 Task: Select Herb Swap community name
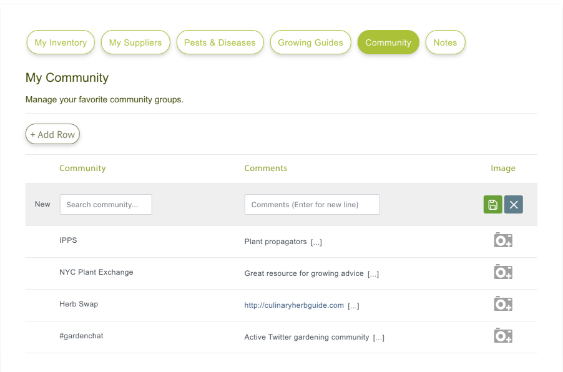point(79,304)
